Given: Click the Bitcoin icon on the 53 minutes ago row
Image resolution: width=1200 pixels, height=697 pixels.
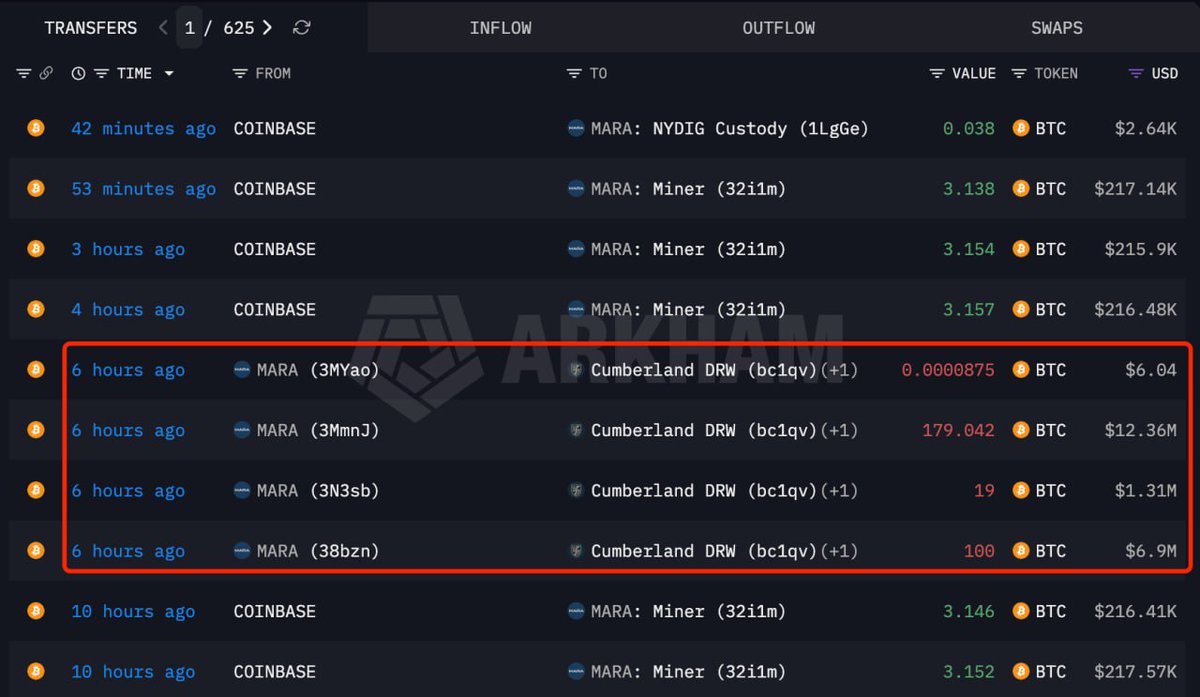Looking at the screenshot, I should pos(36,188).
